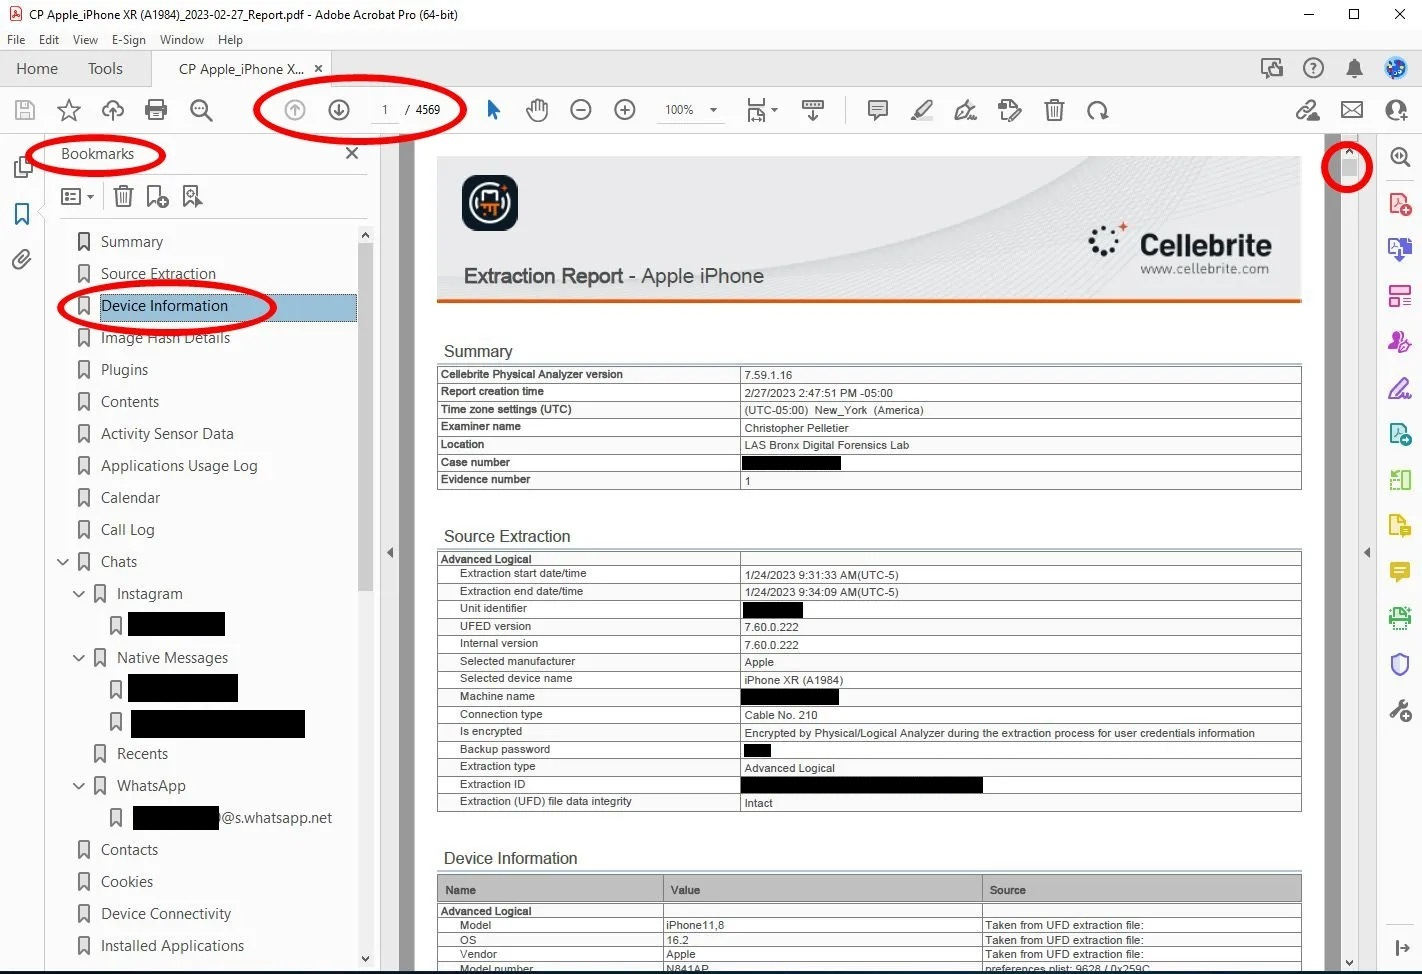
Task: Select the Highlight text tool
Action: point(921,110)
